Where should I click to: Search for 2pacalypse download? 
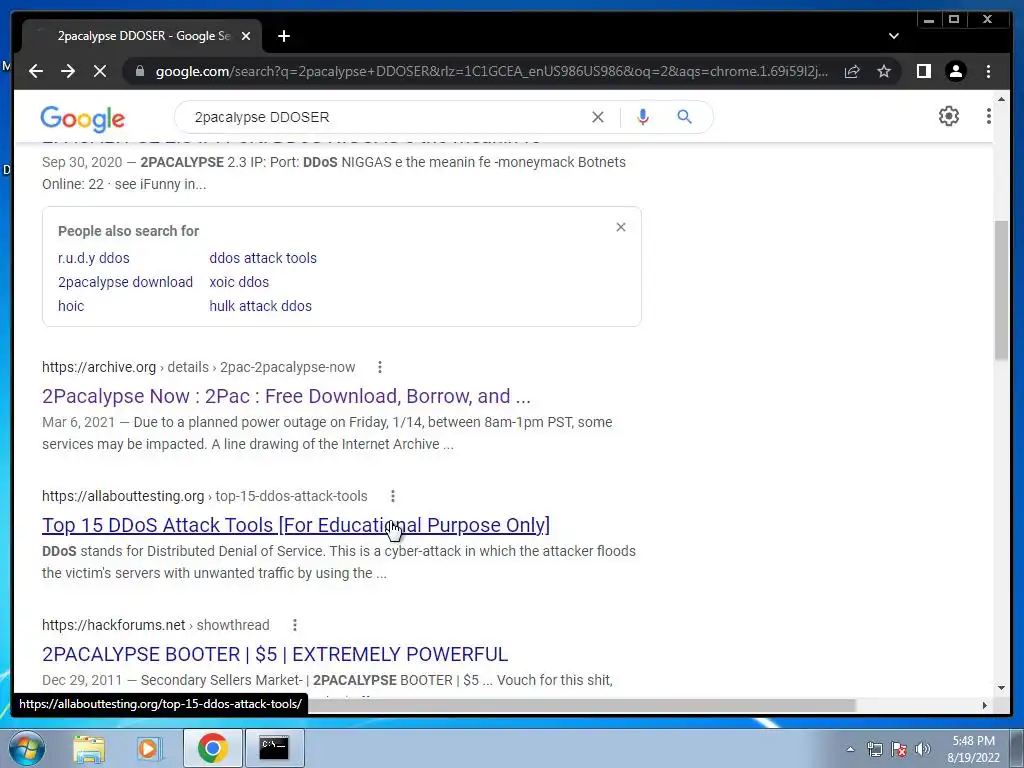(125, 282)
